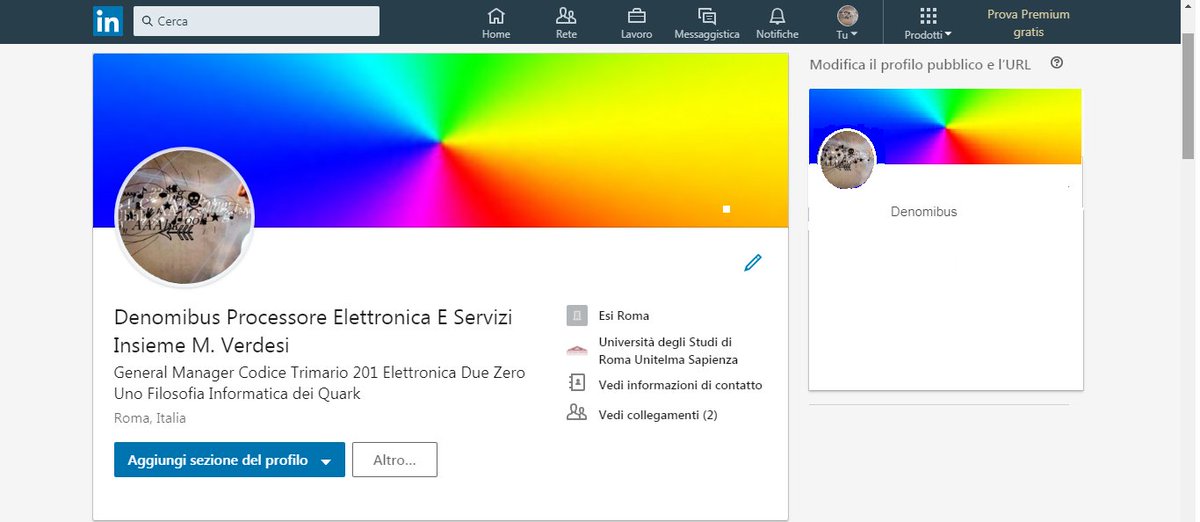
Task: Click the Esi Roma company icon
Action: point(577,316)
